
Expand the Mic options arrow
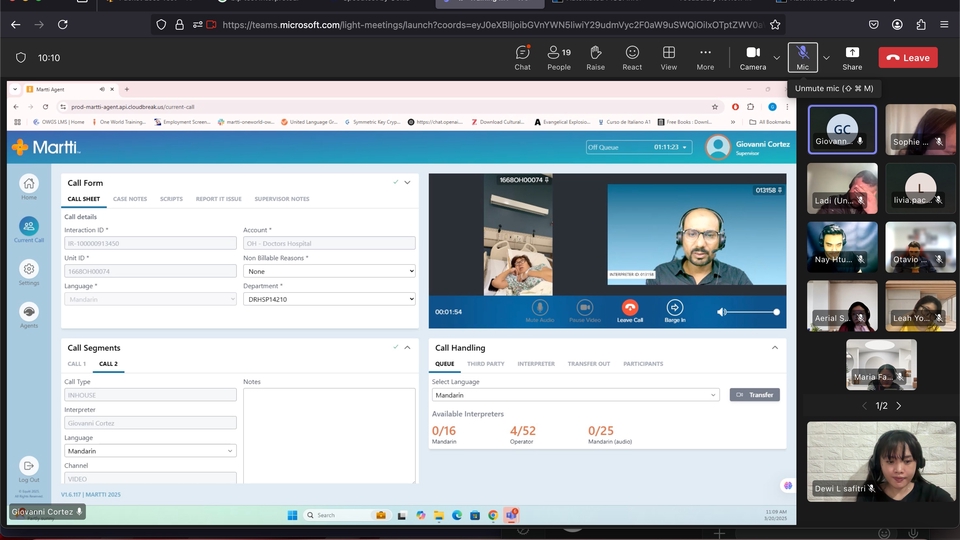pyautogui.click(x=826, y=57)
